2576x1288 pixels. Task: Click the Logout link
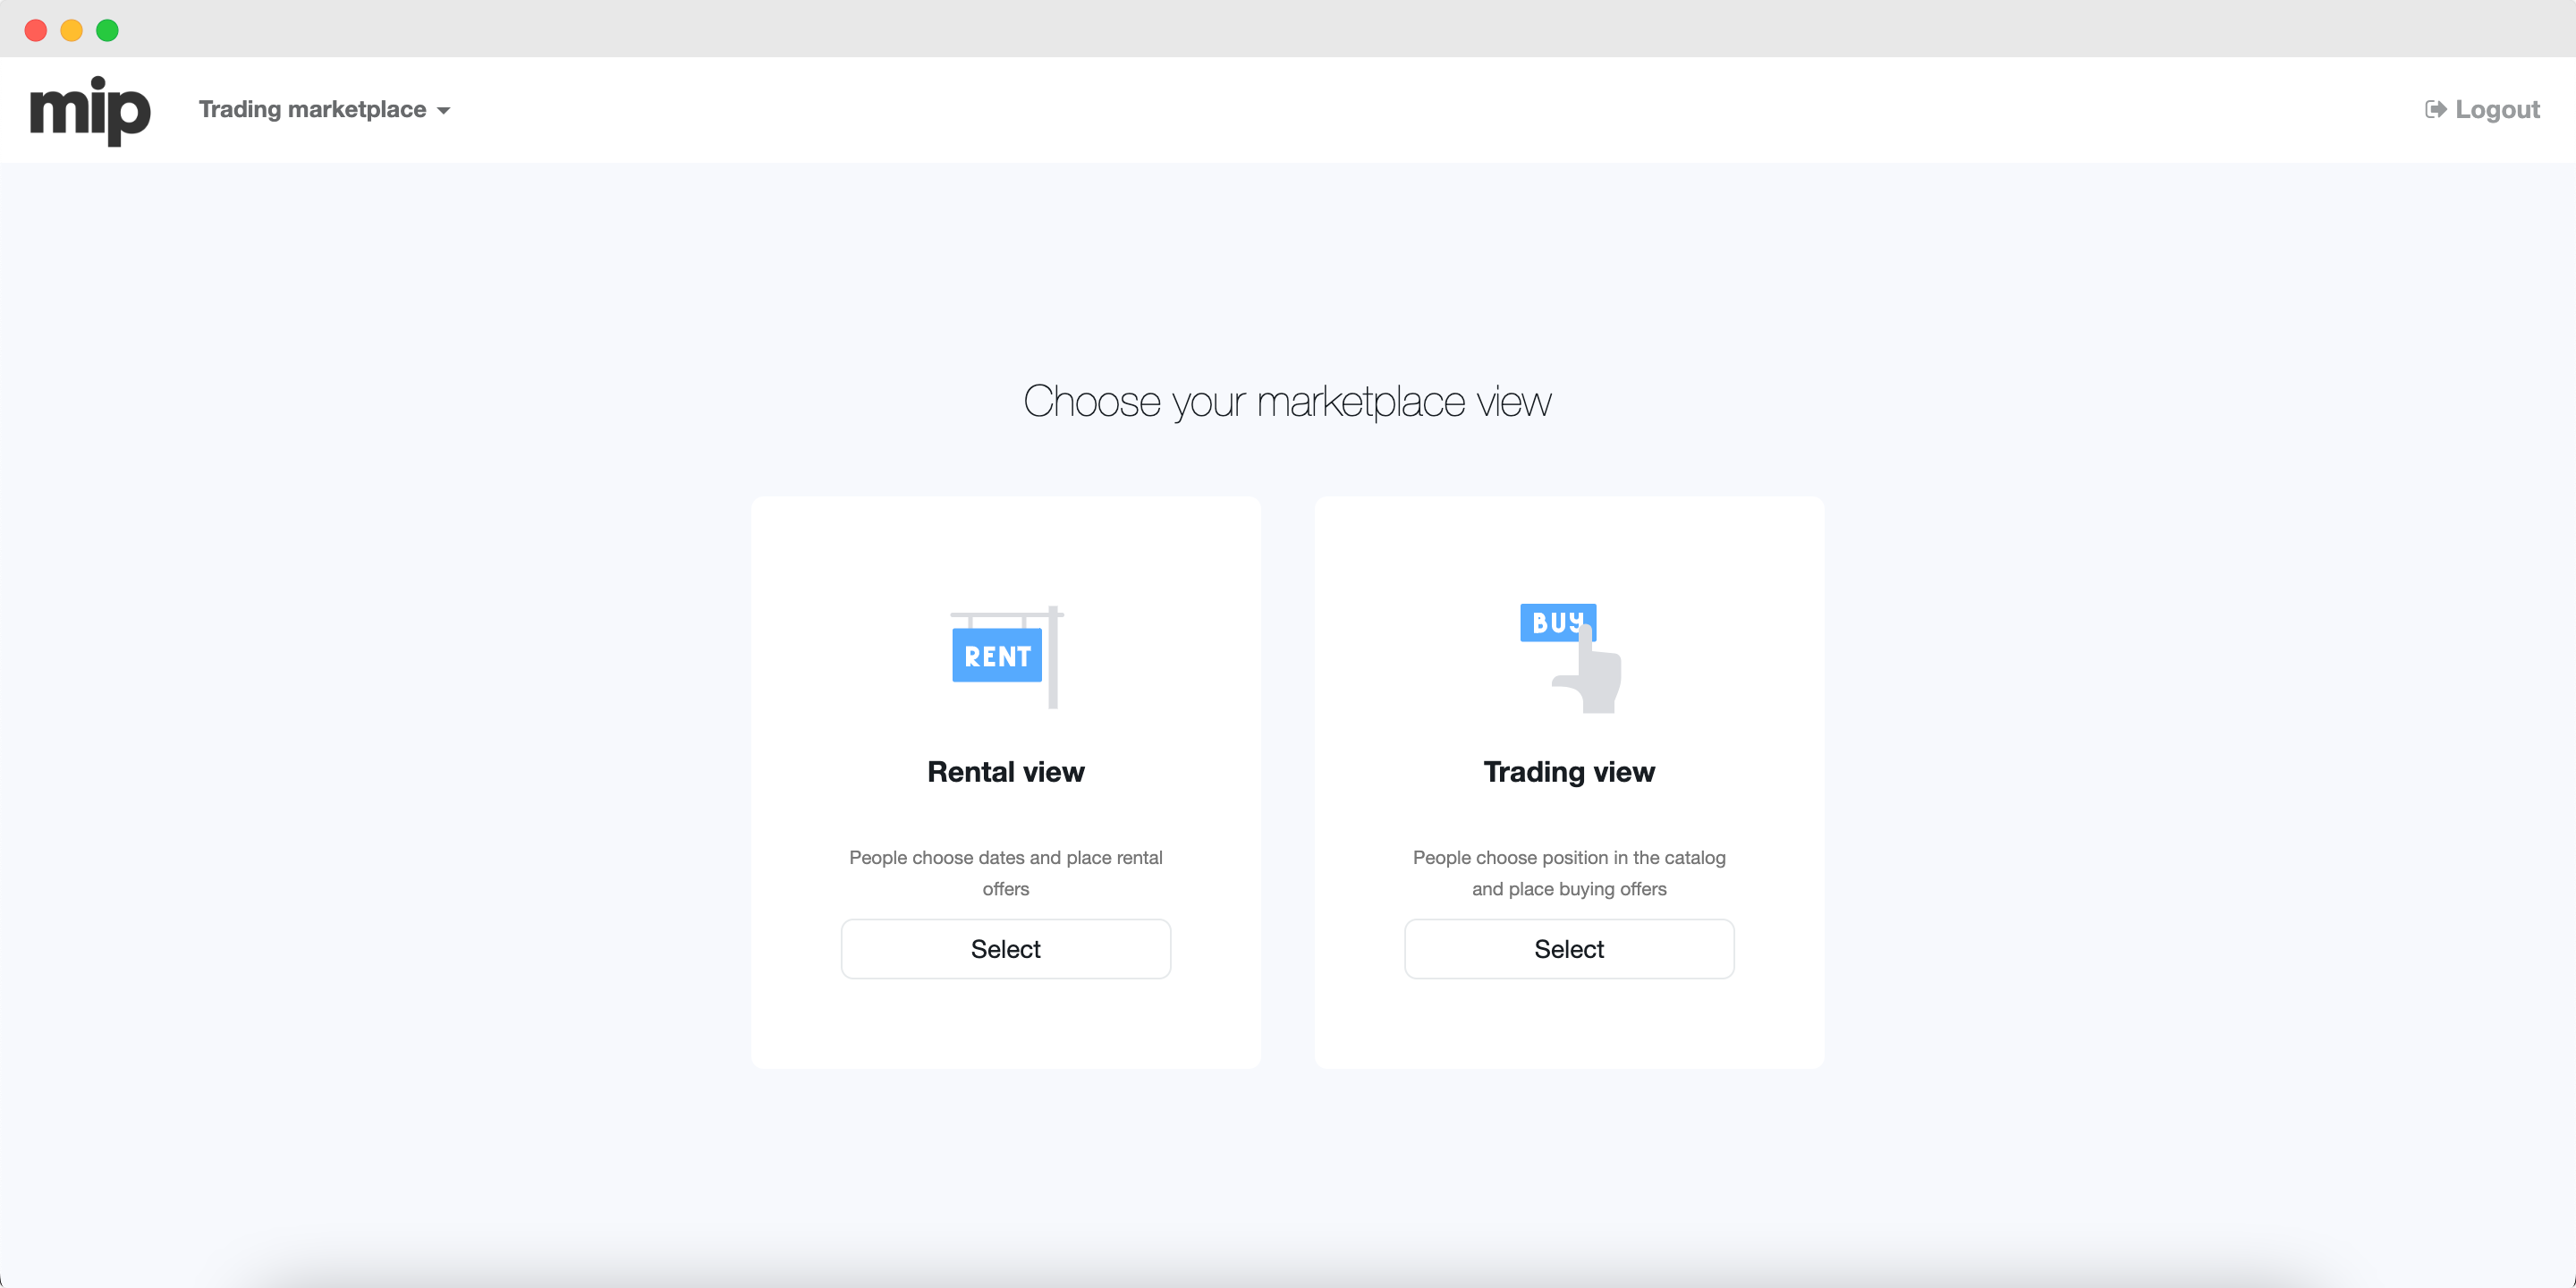[2482, 109]
